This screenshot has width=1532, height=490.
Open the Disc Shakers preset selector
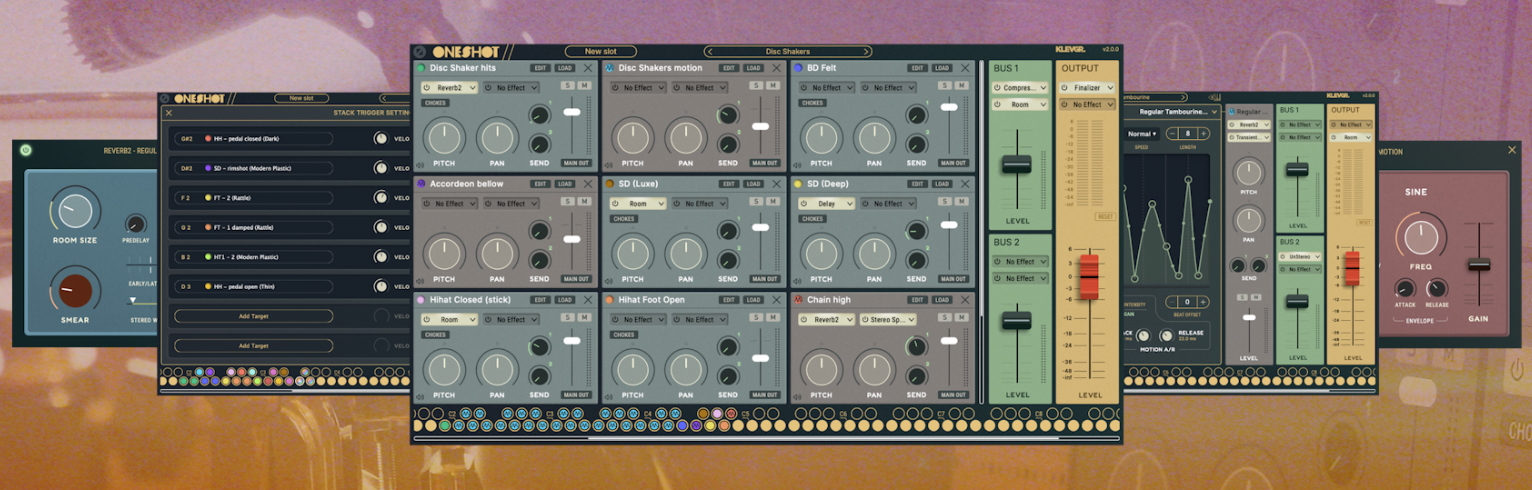(788, 51)
